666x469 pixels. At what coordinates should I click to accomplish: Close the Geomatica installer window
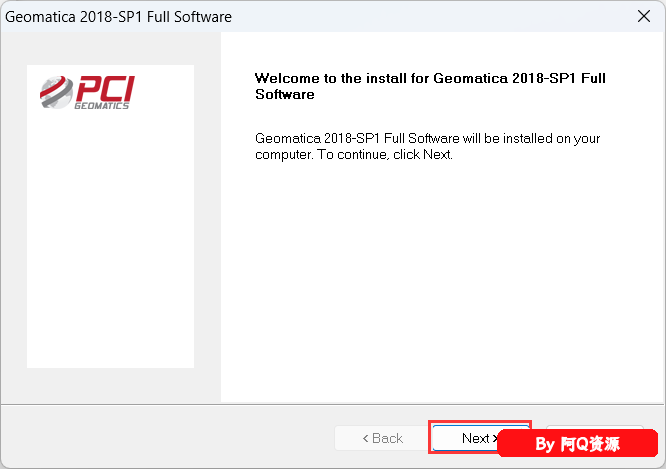pos(644,17)
